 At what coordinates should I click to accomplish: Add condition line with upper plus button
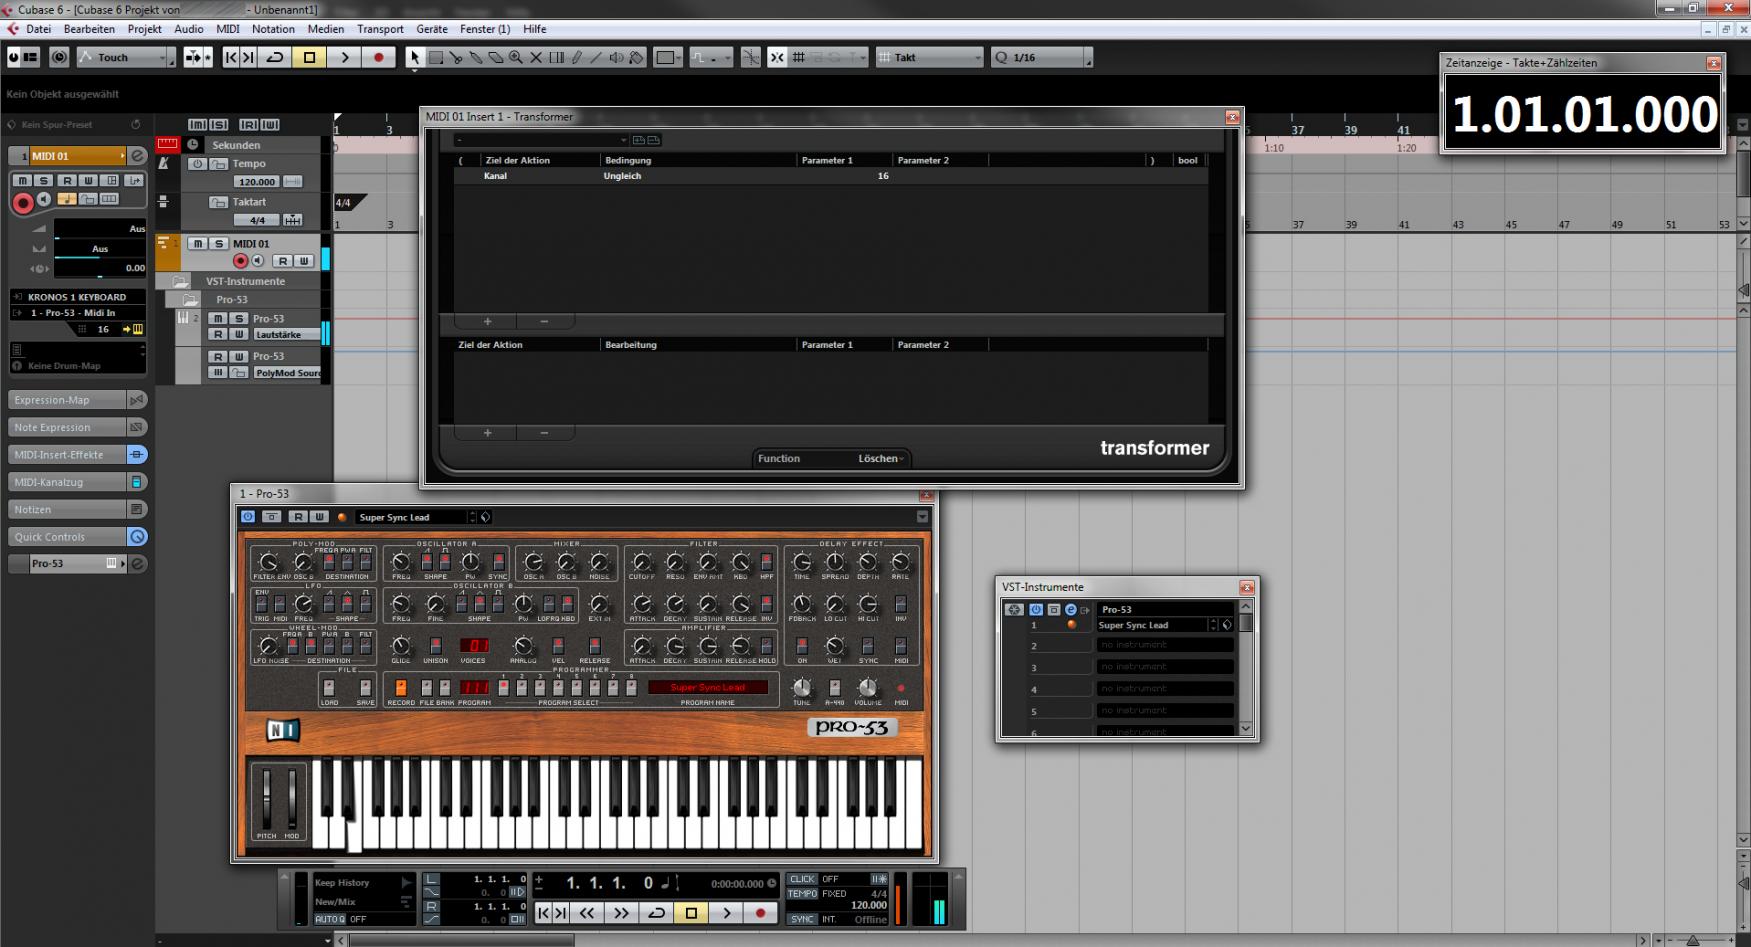(487, 322)
